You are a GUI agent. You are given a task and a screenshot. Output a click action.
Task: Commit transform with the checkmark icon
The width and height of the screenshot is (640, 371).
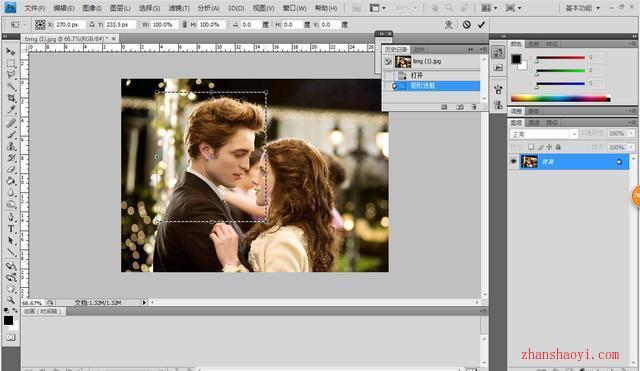click(481, 24)
